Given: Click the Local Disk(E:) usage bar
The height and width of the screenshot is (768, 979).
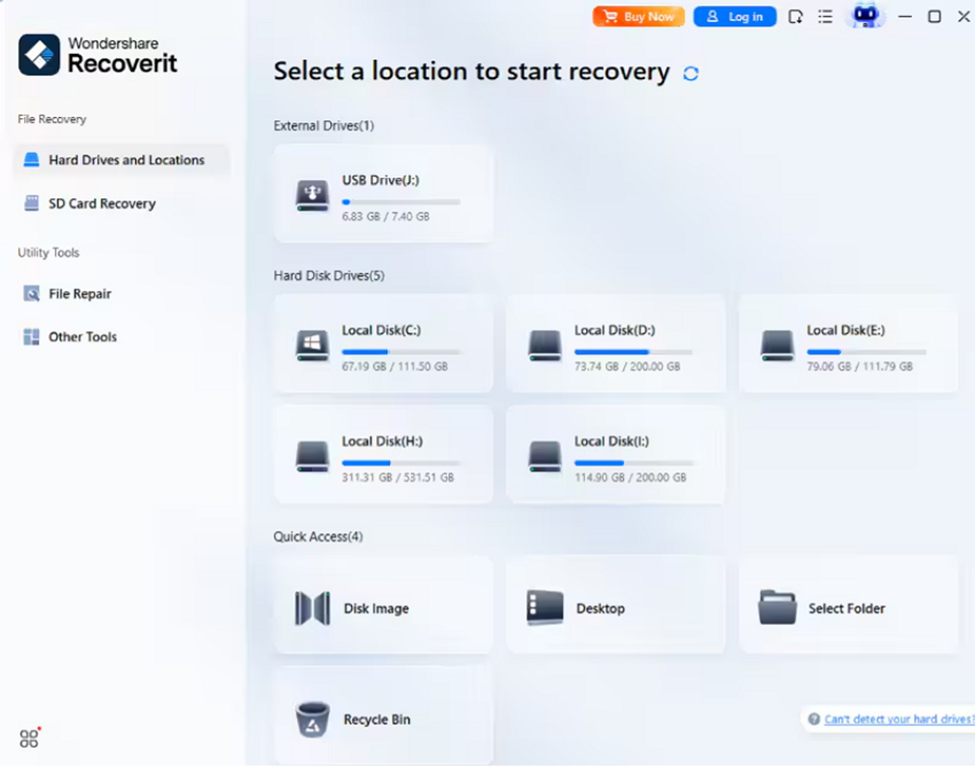Looking at the screenshot, I should coord(868,353).
